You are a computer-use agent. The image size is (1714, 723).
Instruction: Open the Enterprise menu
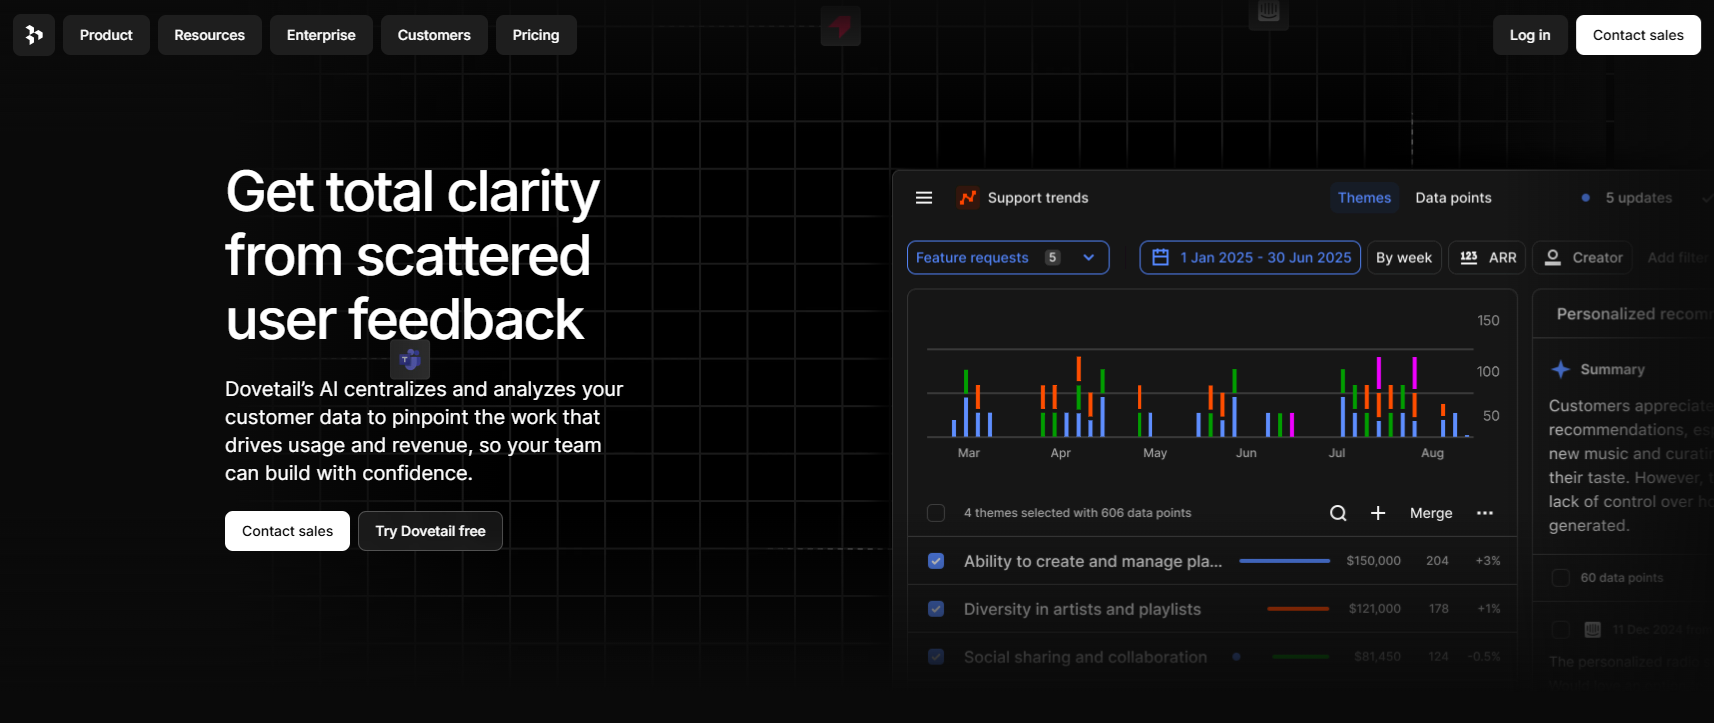(x=321, y=35)
